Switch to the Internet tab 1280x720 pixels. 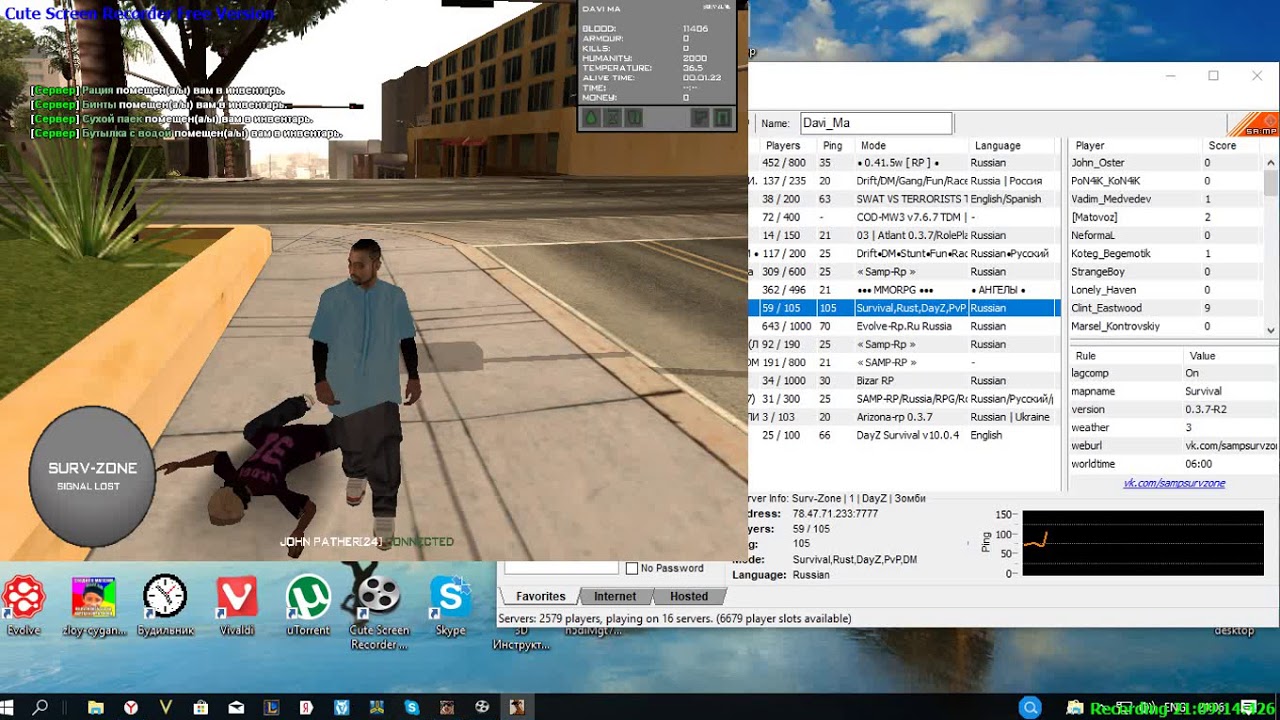pos(615,596)
